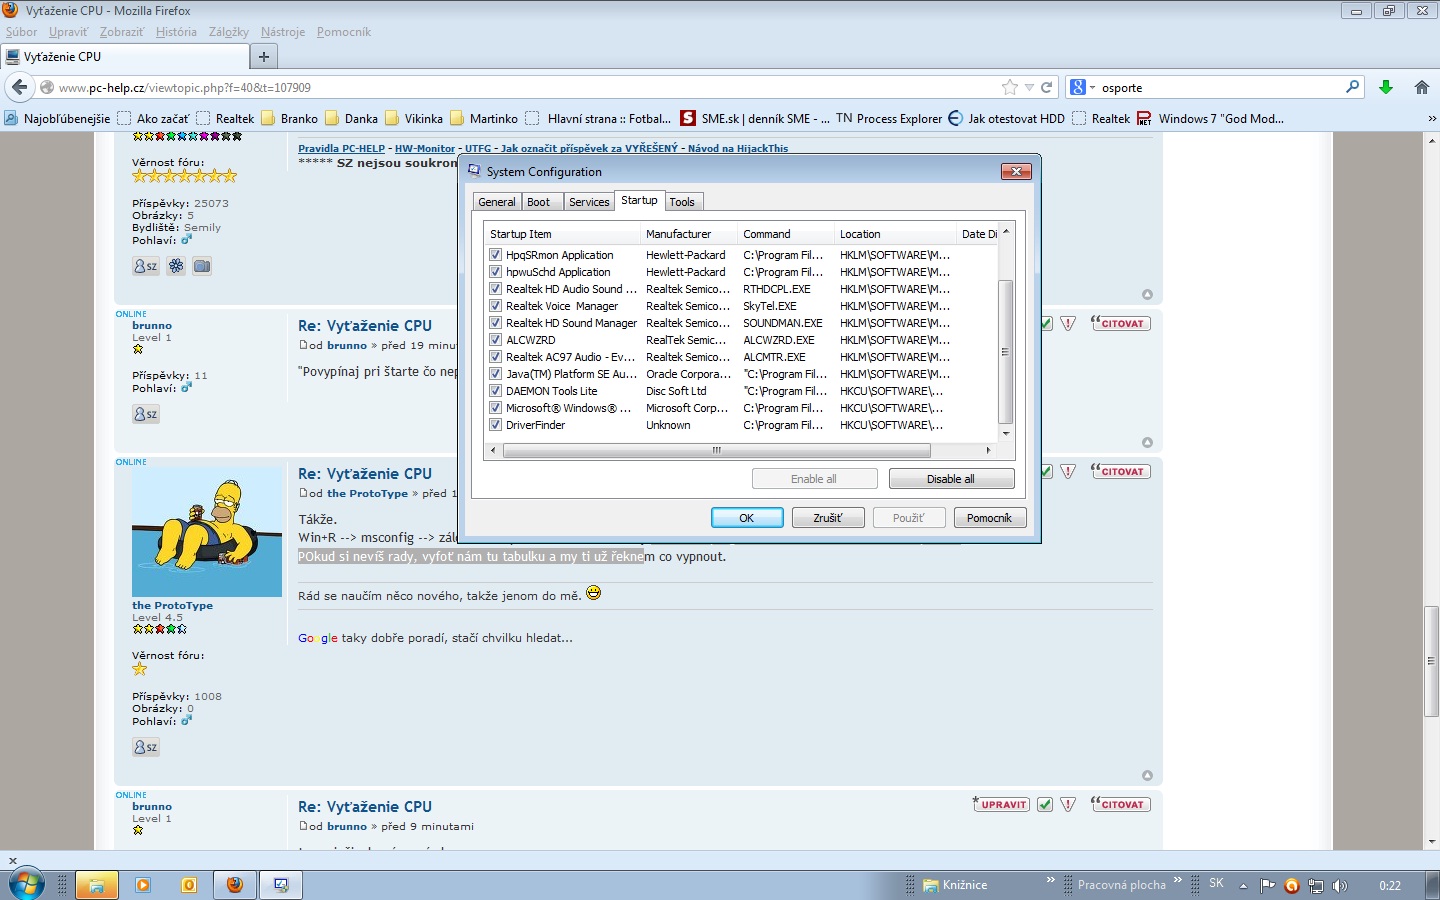Click the CITOVAT button on the ProtoType post
Image resolution: width=1440 pixels, height=900 pixels.
click(1121, 471)
